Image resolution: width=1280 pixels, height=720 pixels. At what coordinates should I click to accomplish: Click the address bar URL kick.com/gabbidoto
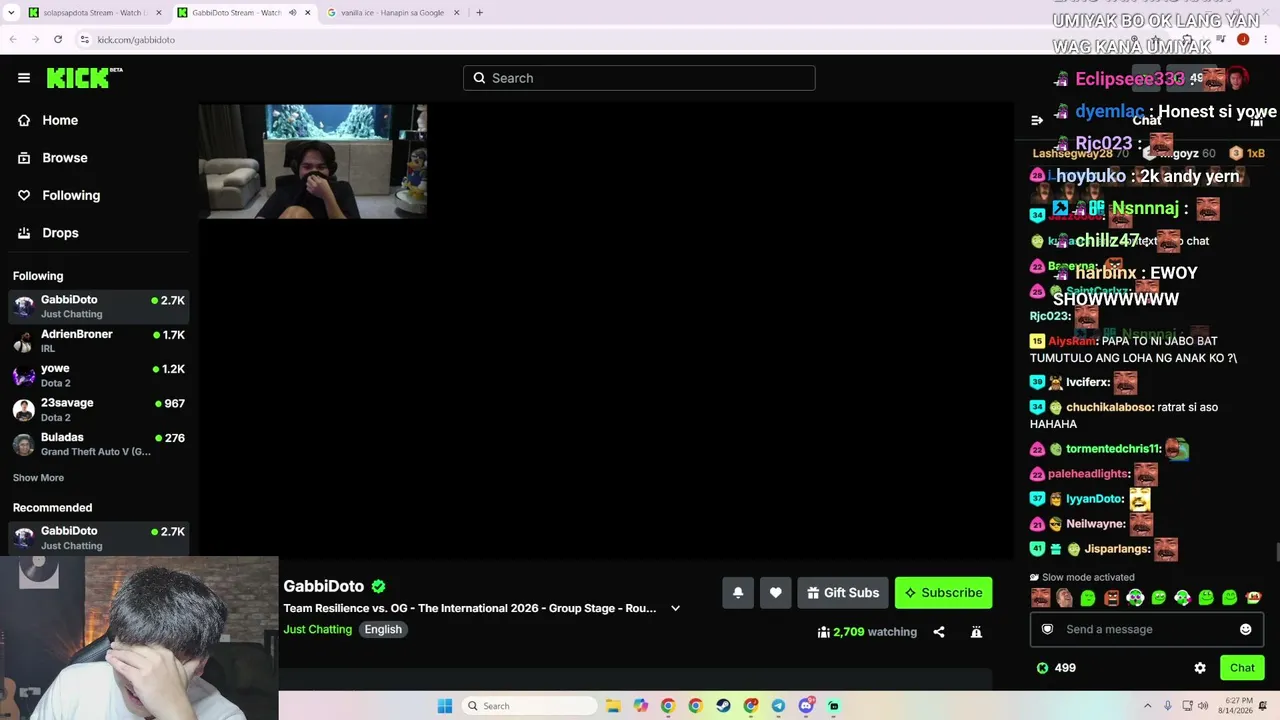tap(136, 40)
